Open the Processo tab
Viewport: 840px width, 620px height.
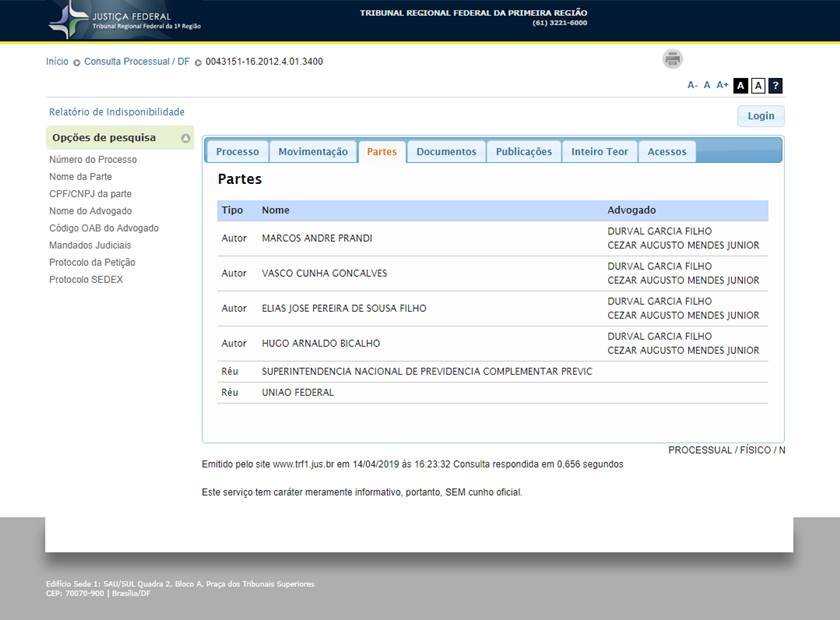pos(237,152)
